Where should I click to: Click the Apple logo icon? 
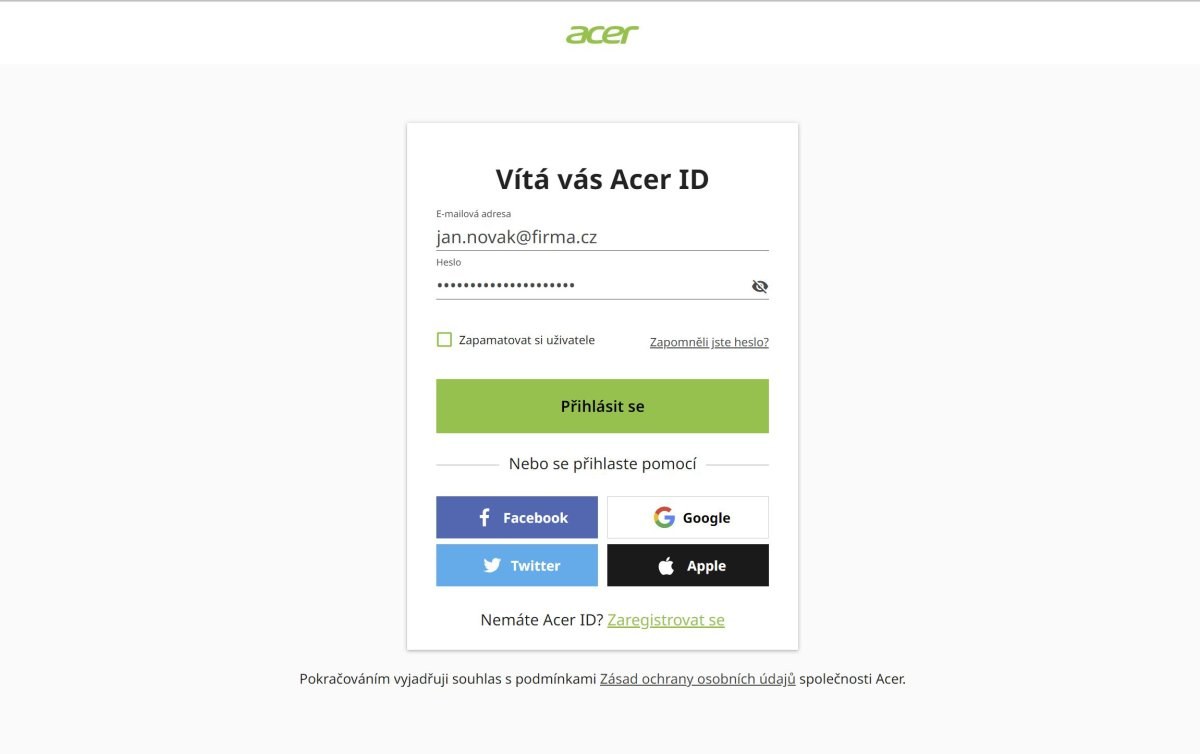666,566
